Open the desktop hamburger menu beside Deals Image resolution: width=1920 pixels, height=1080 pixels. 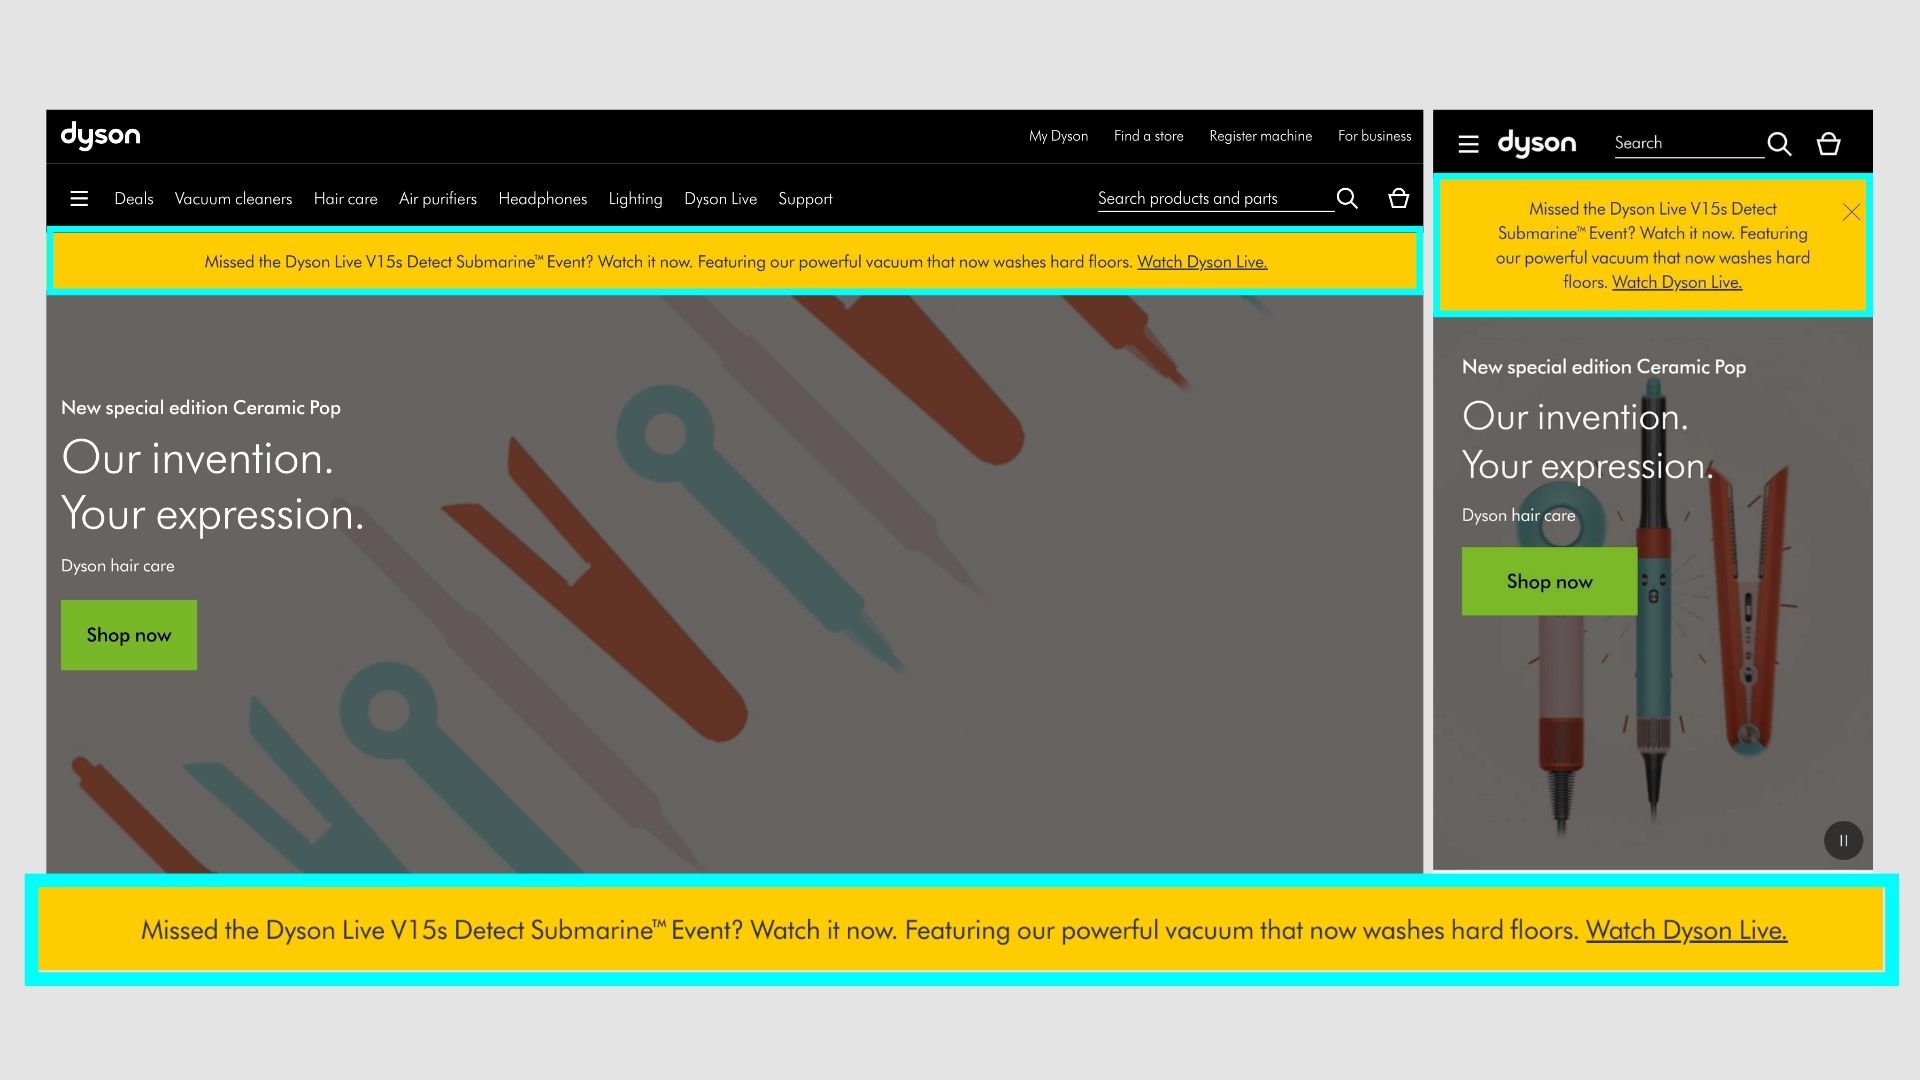tap(79, 198)
